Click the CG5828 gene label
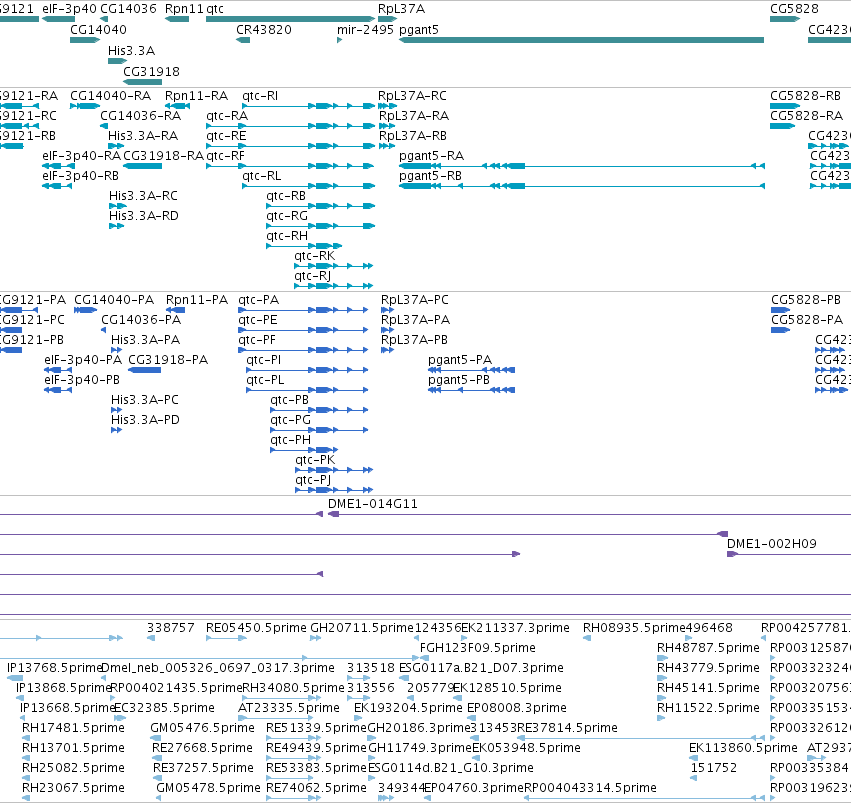Image resolution: width=851 pixels, height=803 pixels. tap(795, 9)
